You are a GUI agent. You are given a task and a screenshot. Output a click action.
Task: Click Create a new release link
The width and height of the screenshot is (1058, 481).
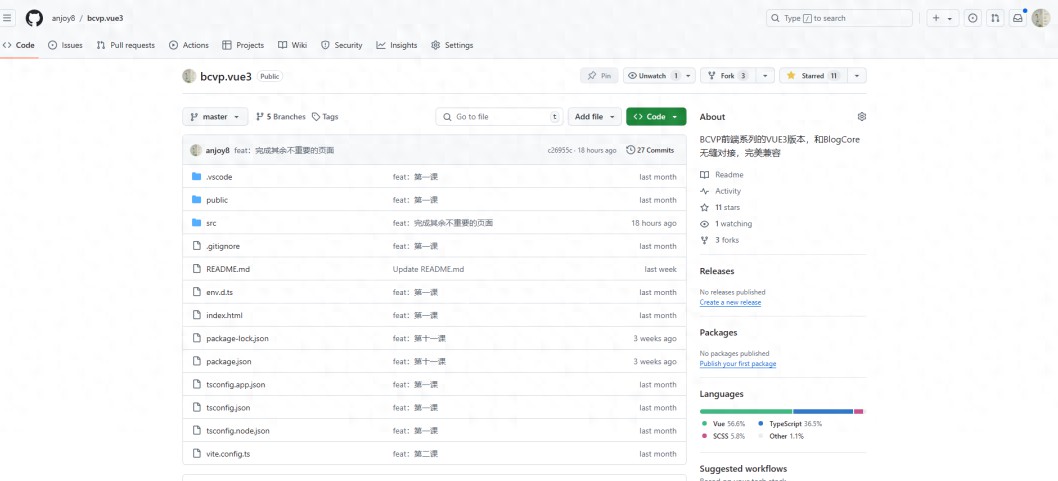(x=730, y=303)
